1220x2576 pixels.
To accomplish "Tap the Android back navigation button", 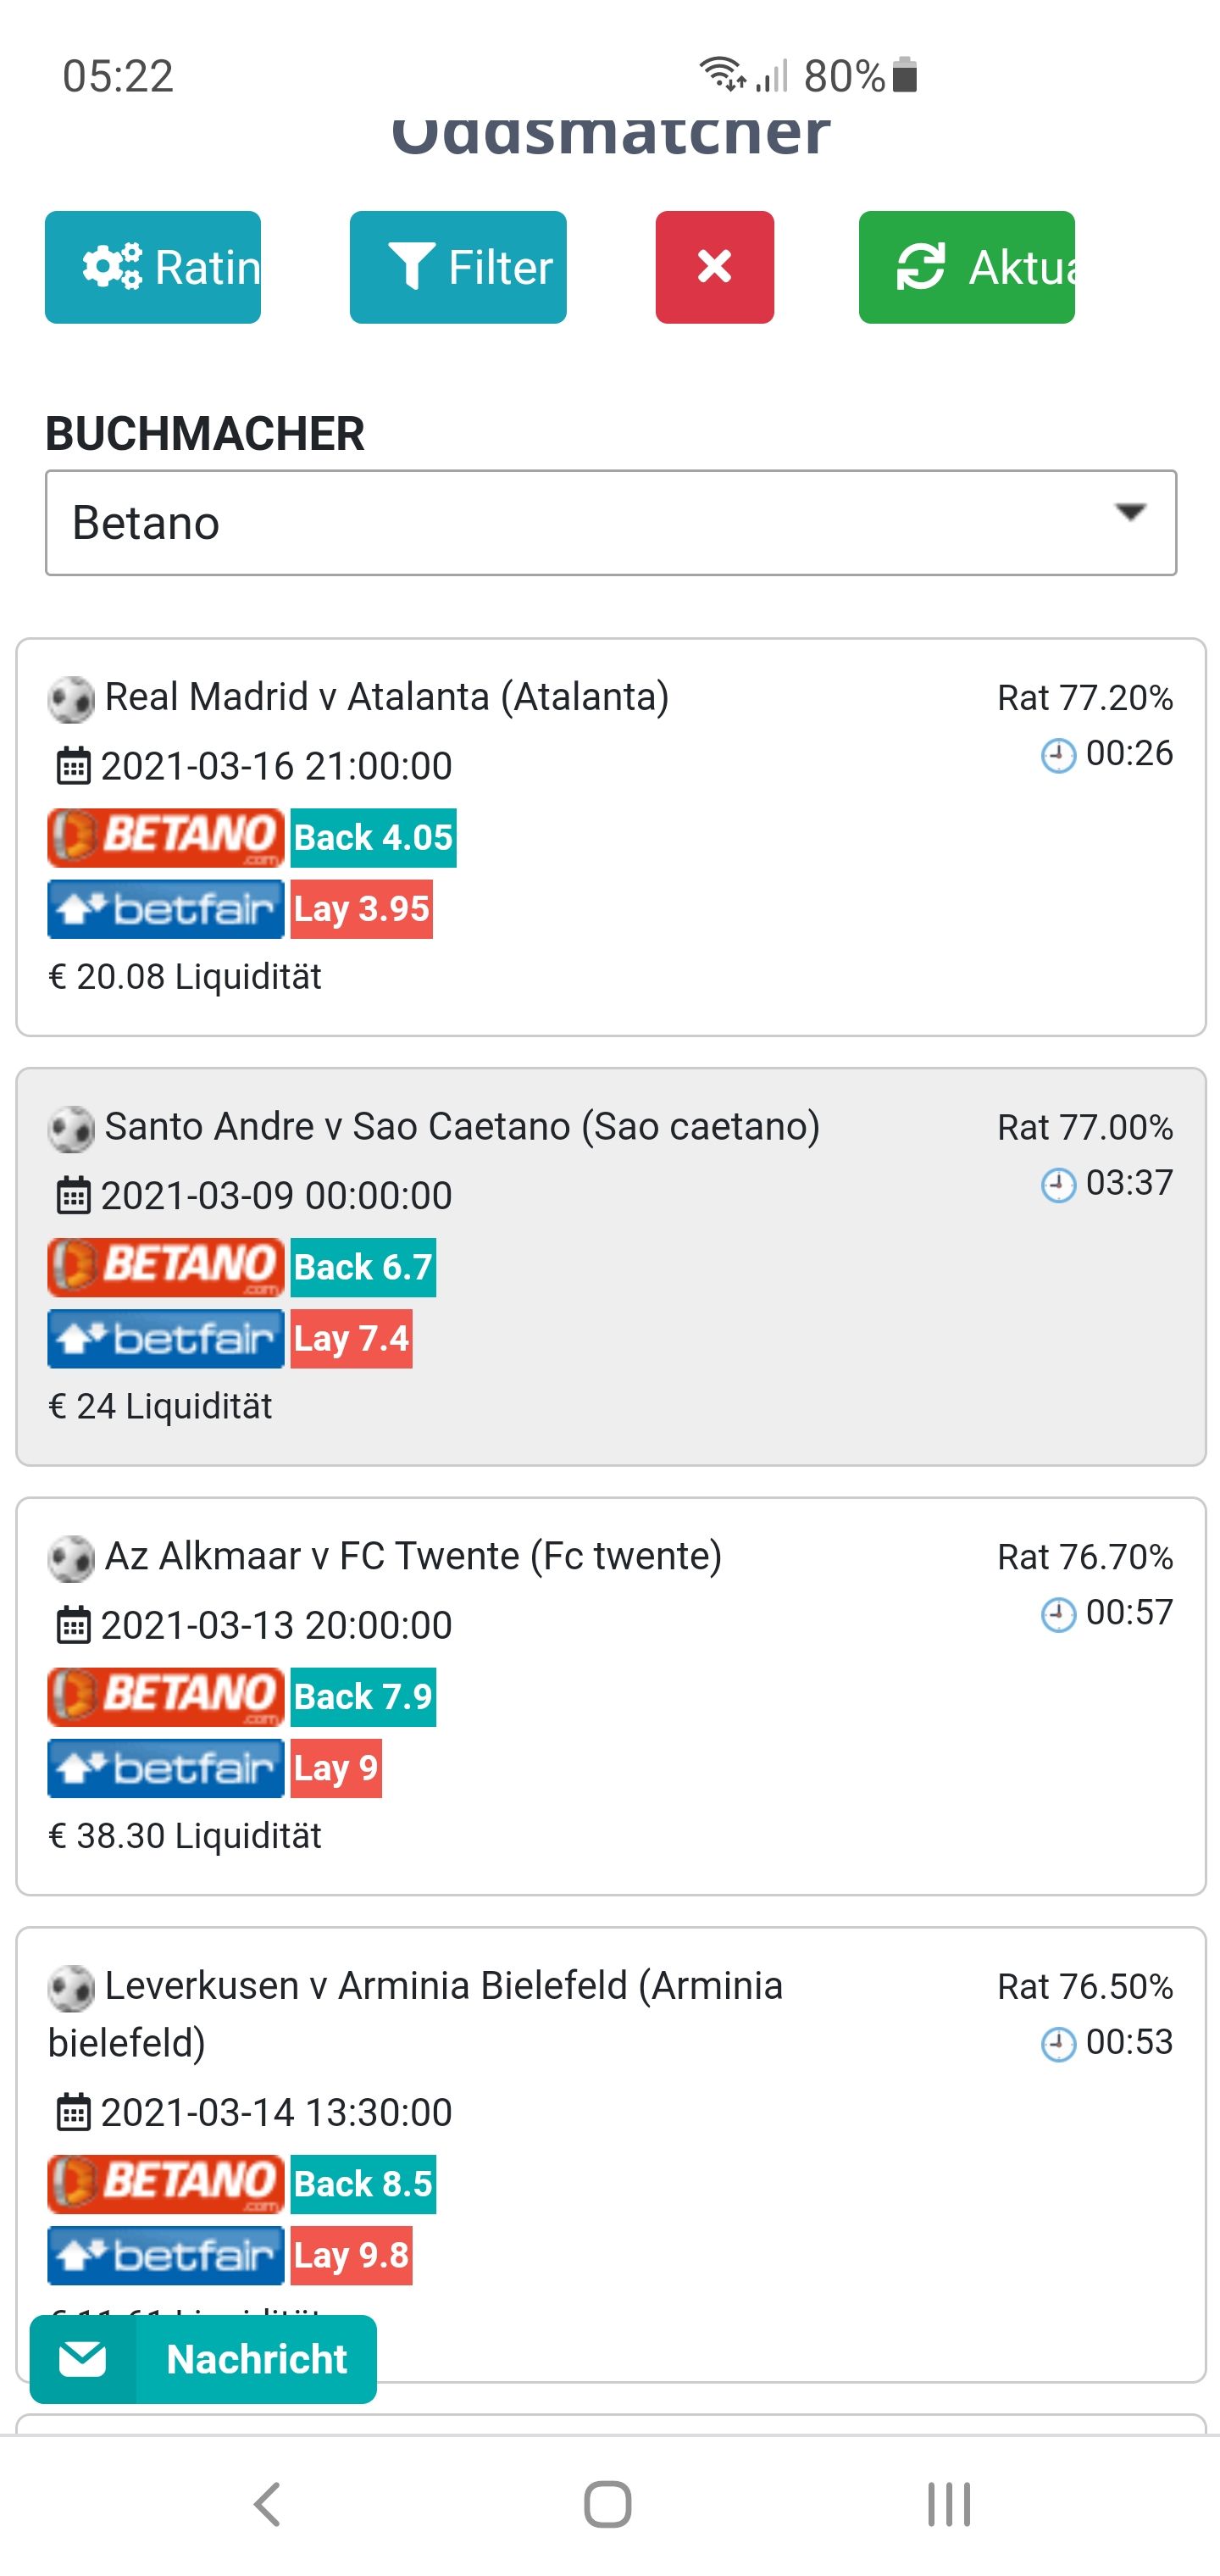I will pyautogui.click(x=267, y=2504).
